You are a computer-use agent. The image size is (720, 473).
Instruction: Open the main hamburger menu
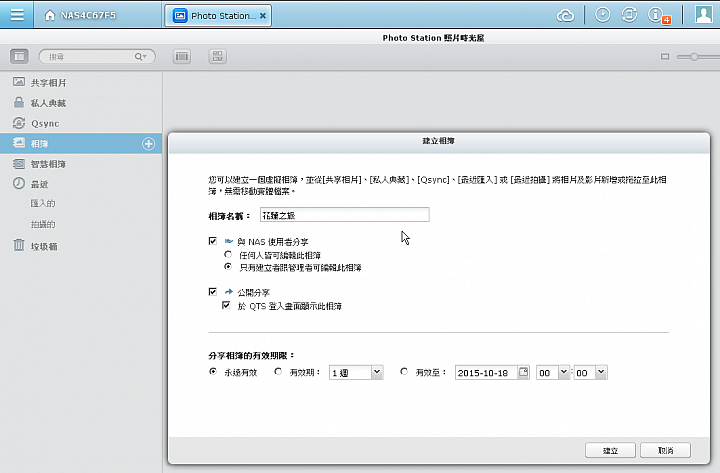click(x=17, y=15)
